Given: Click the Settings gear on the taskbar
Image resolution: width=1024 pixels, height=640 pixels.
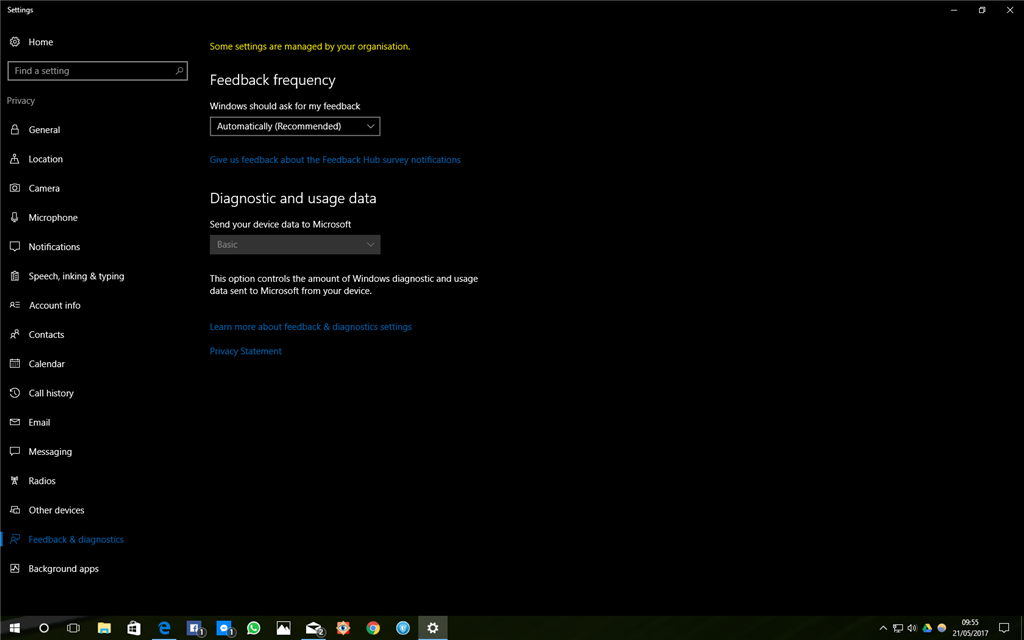Looking at the screenshot, I should click(x=432, y=628).
